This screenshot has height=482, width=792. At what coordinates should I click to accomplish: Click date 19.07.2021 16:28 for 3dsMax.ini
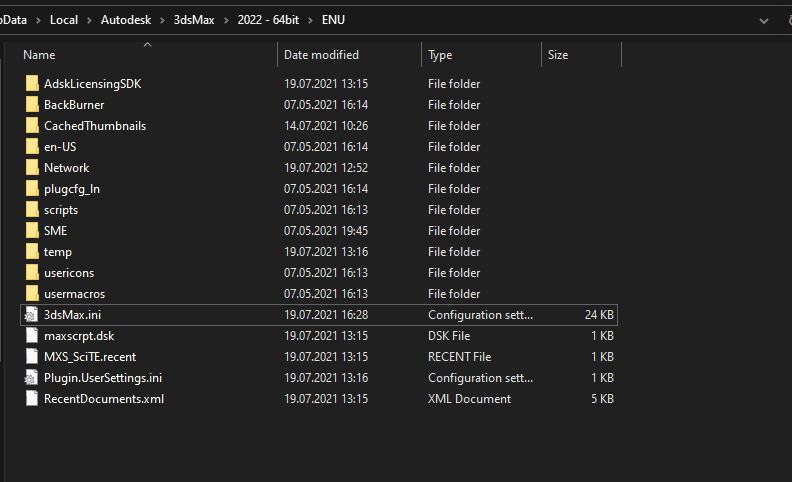tap(326, 314)
